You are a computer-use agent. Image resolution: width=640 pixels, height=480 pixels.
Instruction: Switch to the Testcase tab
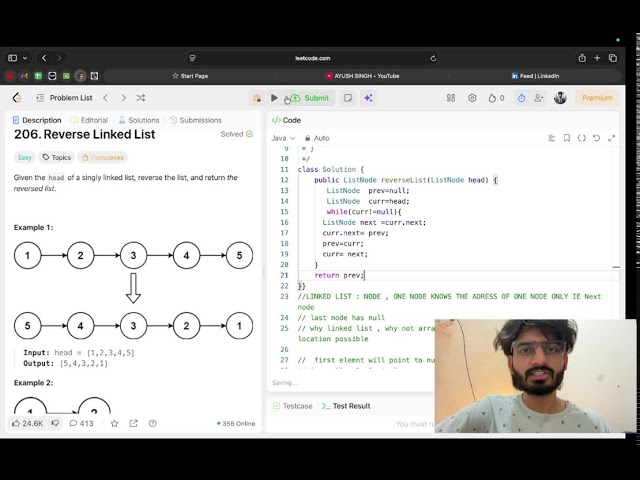(x=293, y=406)
